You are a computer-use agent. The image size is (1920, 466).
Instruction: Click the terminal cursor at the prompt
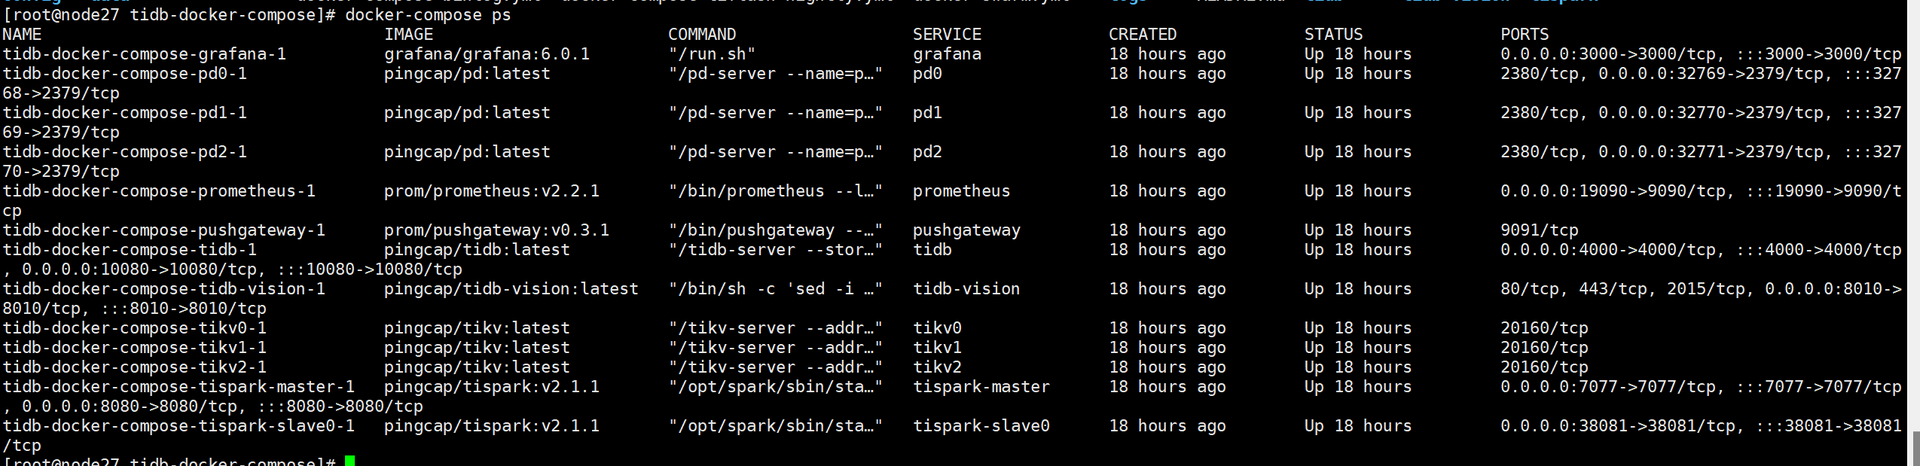click(x=350, y=461)
